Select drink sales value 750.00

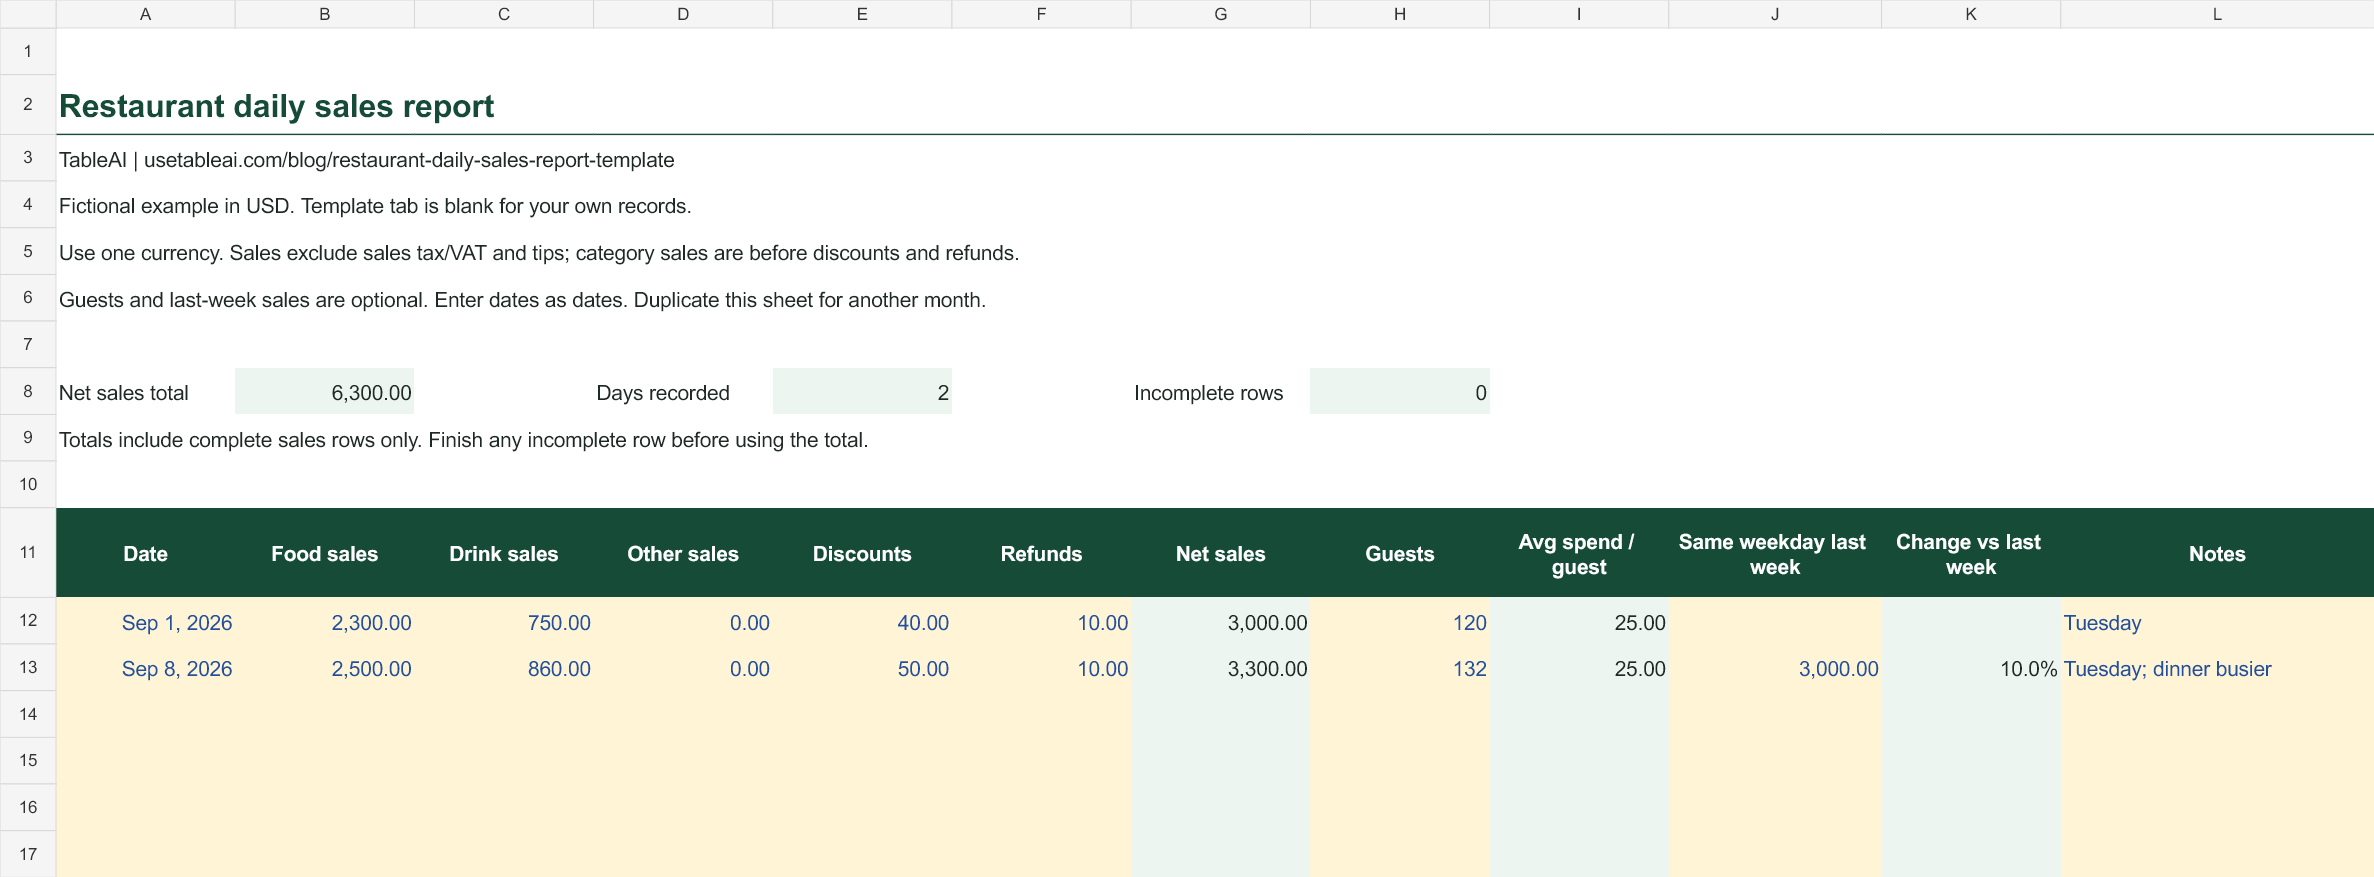[x=504, y=623]
